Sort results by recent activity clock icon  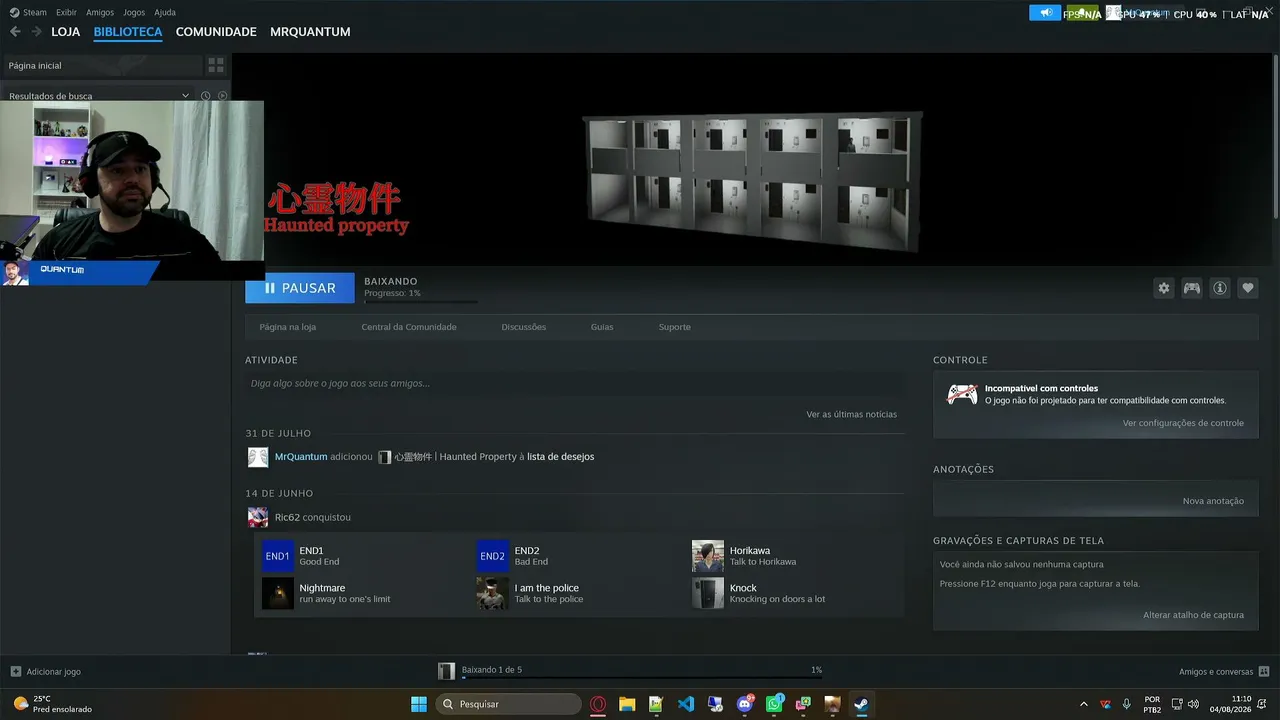[205, 96]
